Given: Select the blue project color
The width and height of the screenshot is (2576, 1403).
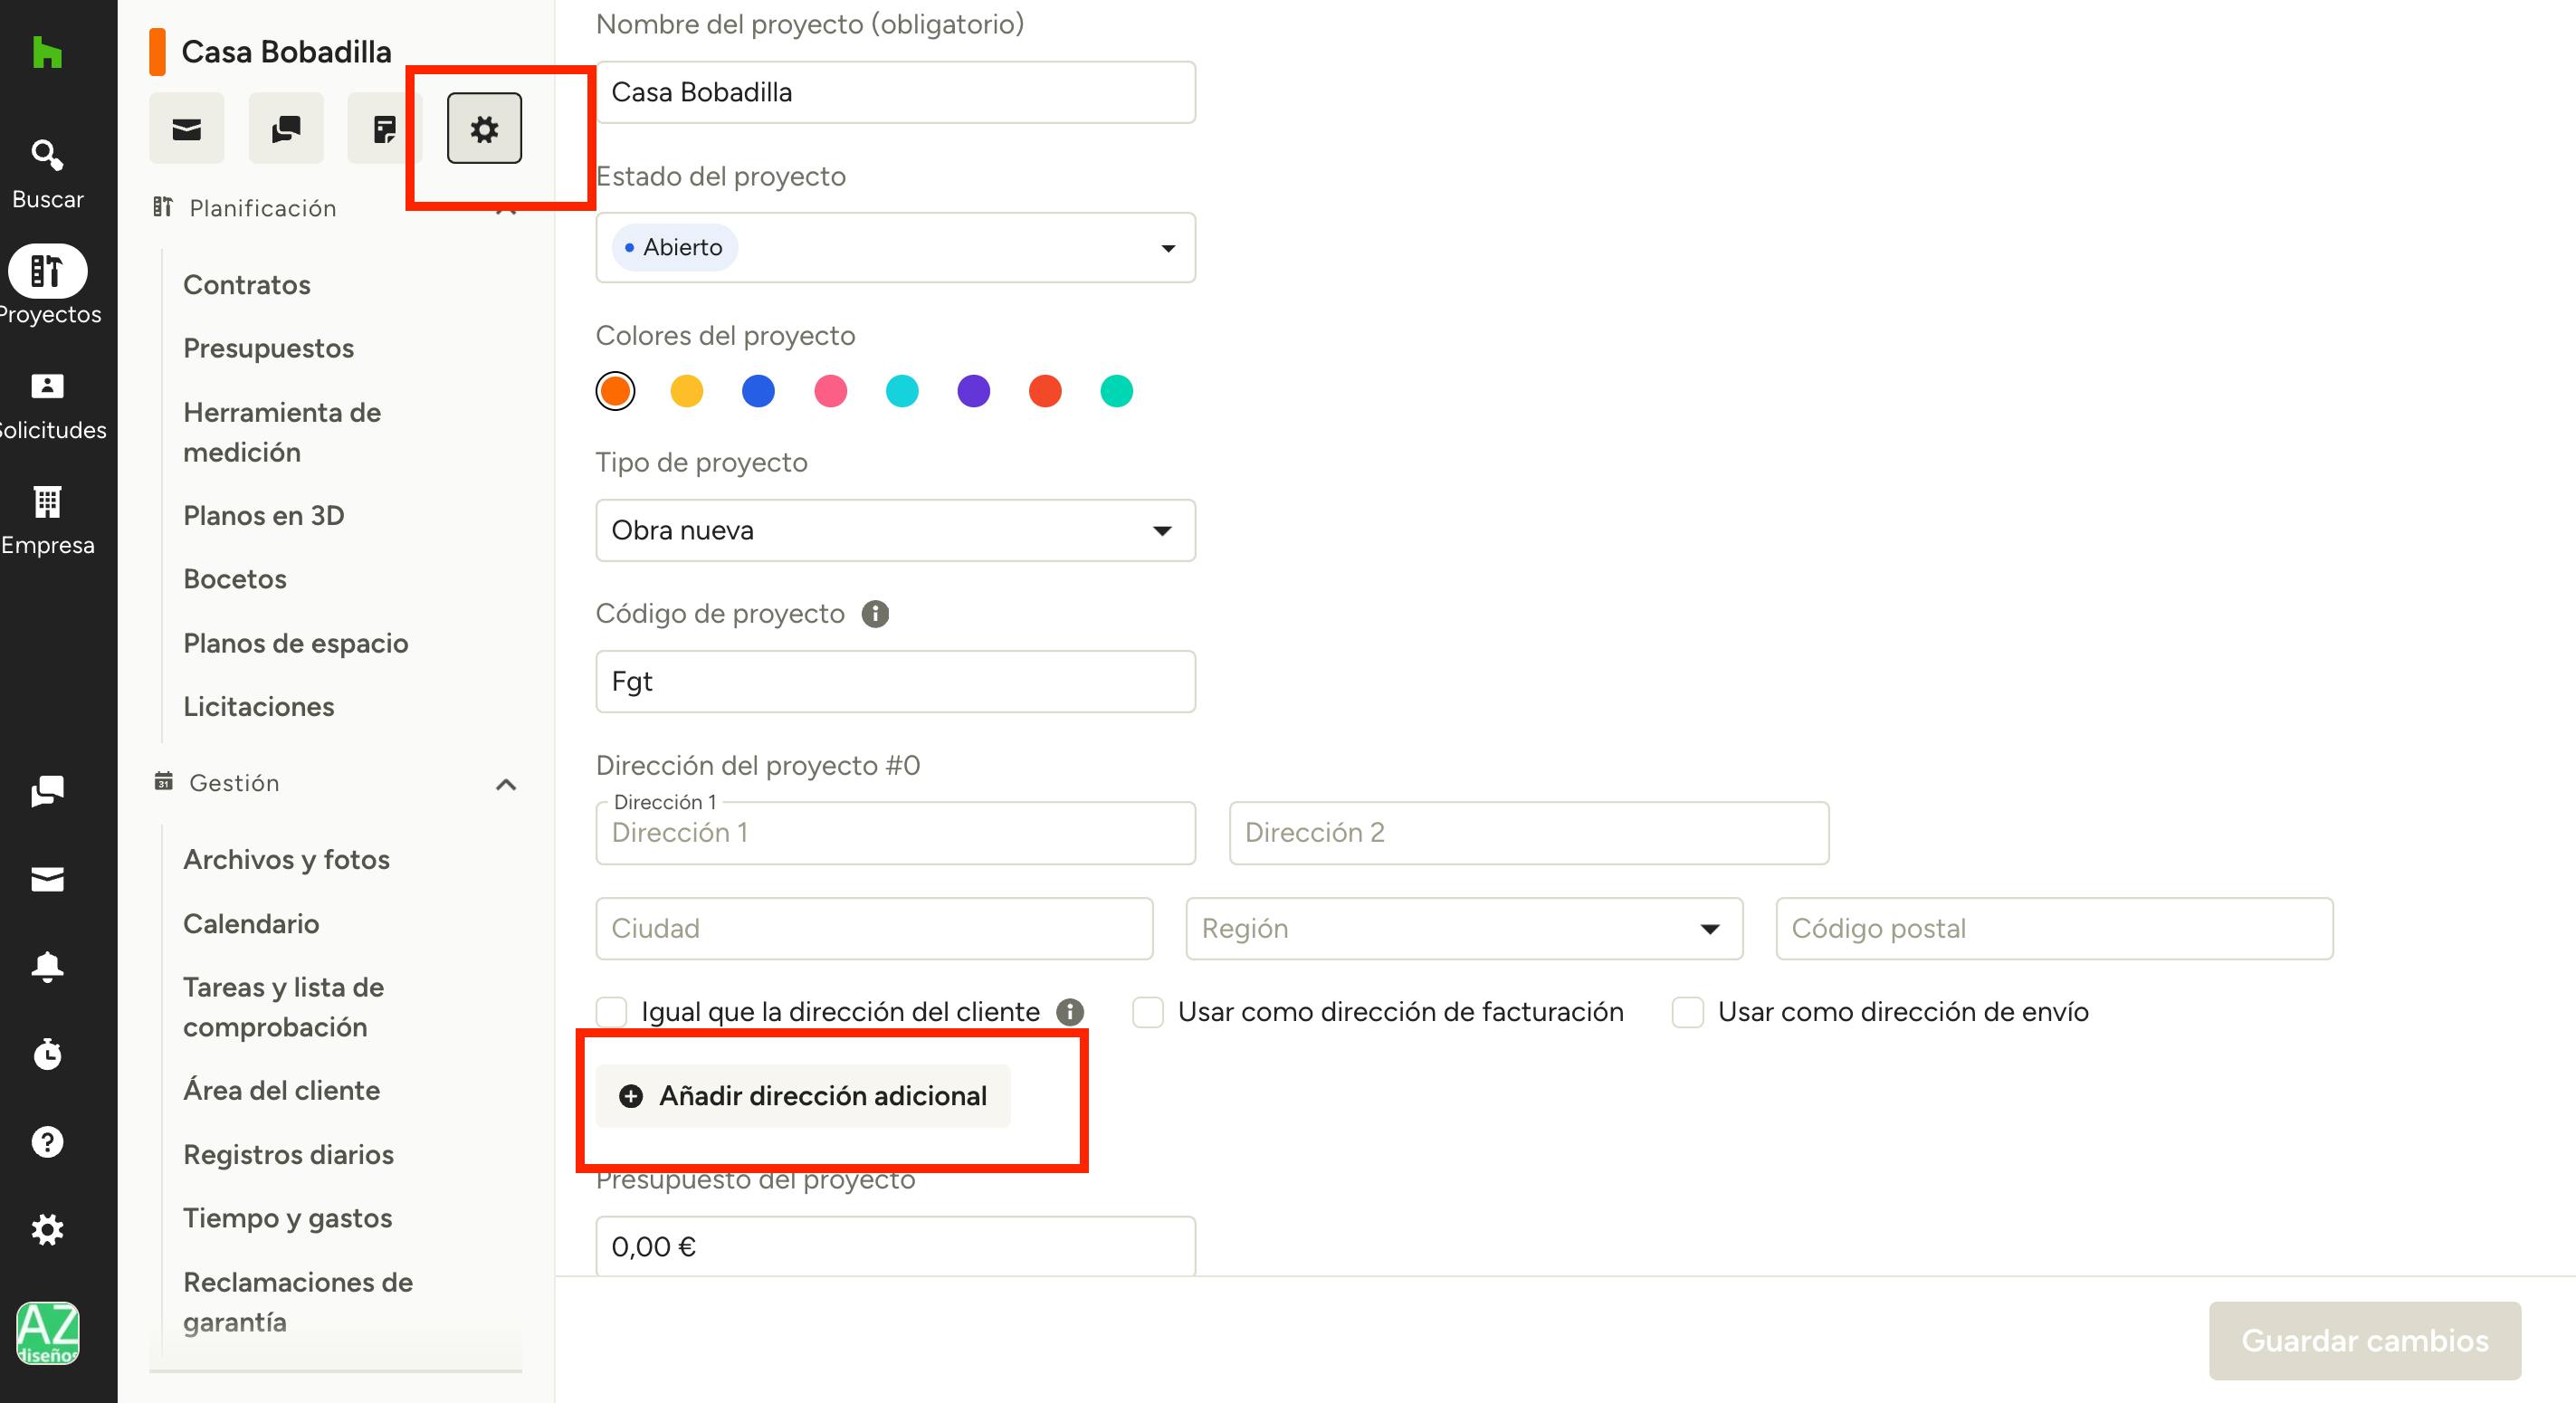Looking at the screenshot, I should (x=758, y=391).
